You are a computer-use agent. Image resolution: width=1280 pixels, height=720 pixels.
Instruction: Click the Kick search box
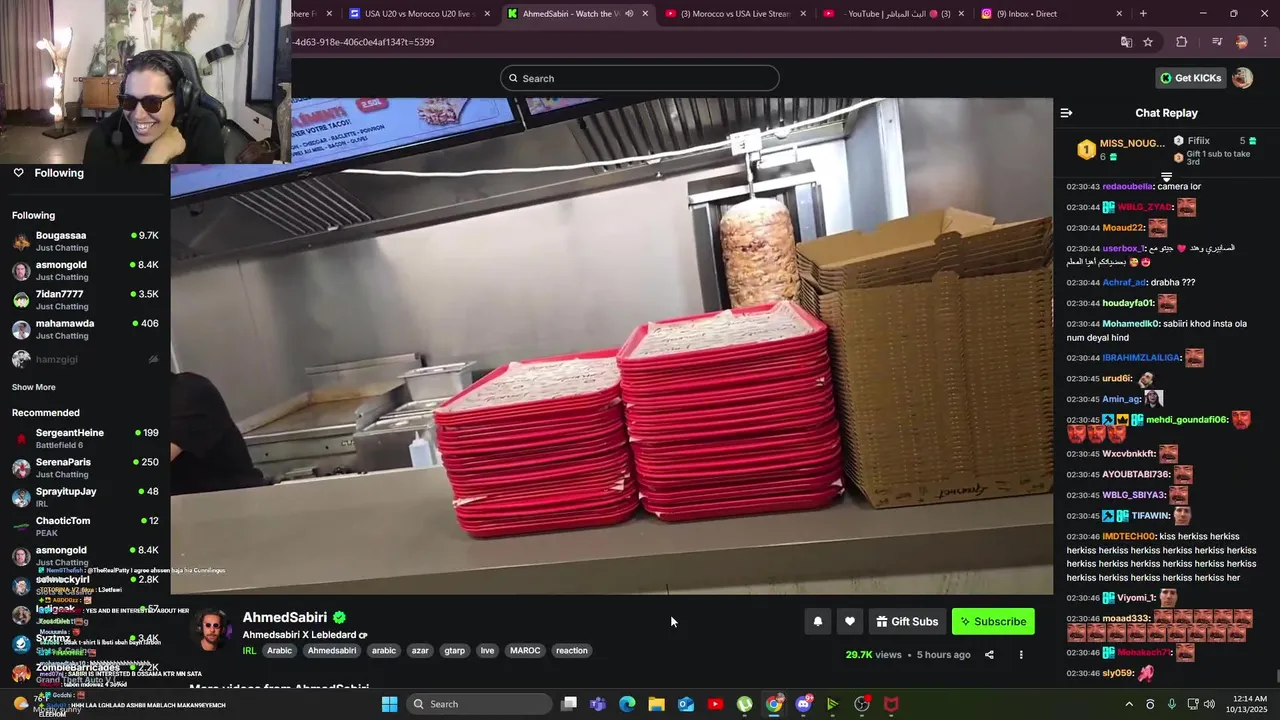pyautogui.click(x=640, y=78)
